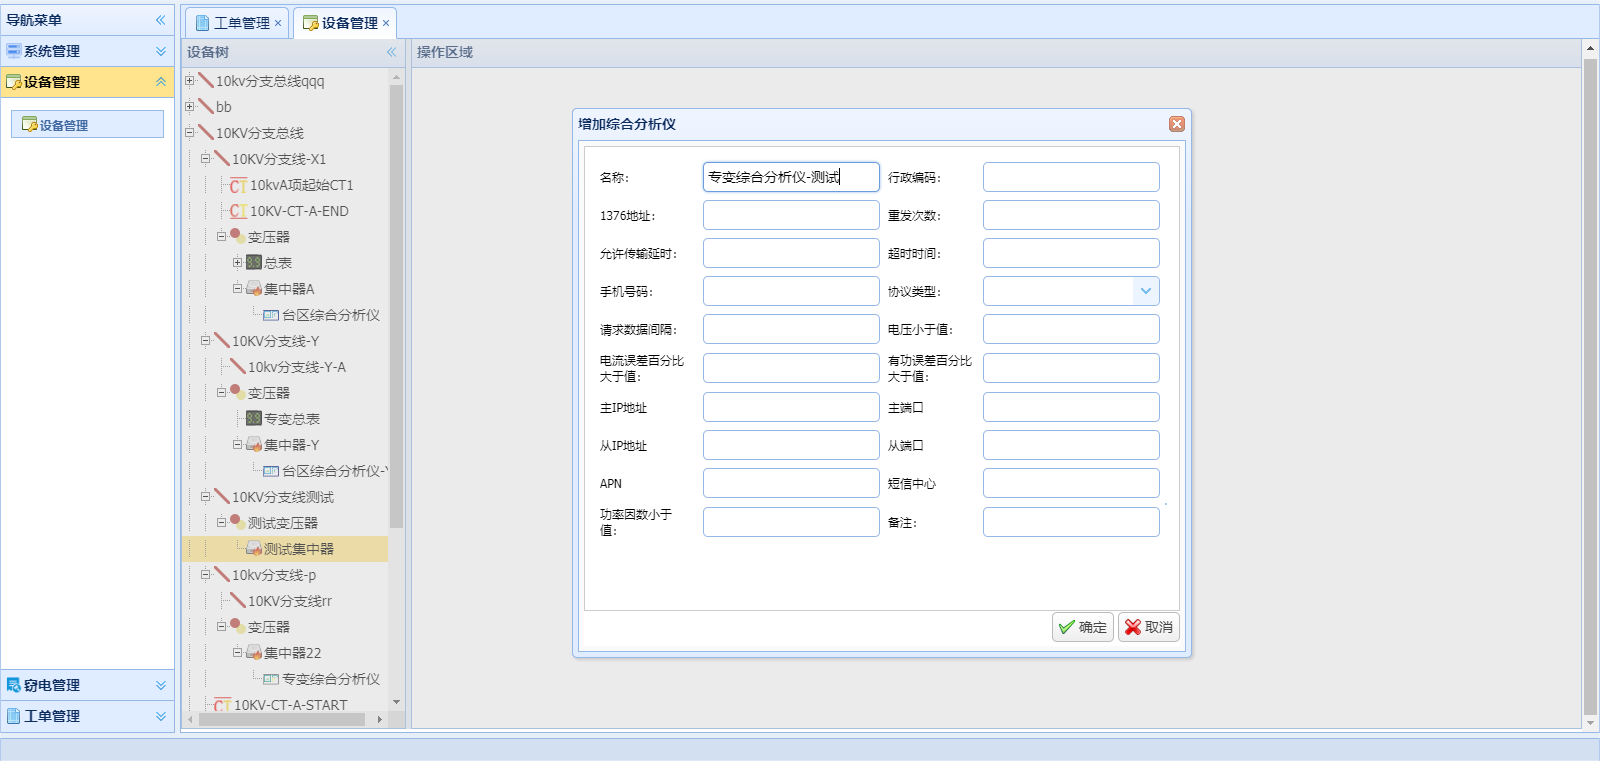Image resolution: width=1600 pixels, height=761 pixels.
Task: Collapse the 集中器A tree node
Action: [x=238, y=288]
